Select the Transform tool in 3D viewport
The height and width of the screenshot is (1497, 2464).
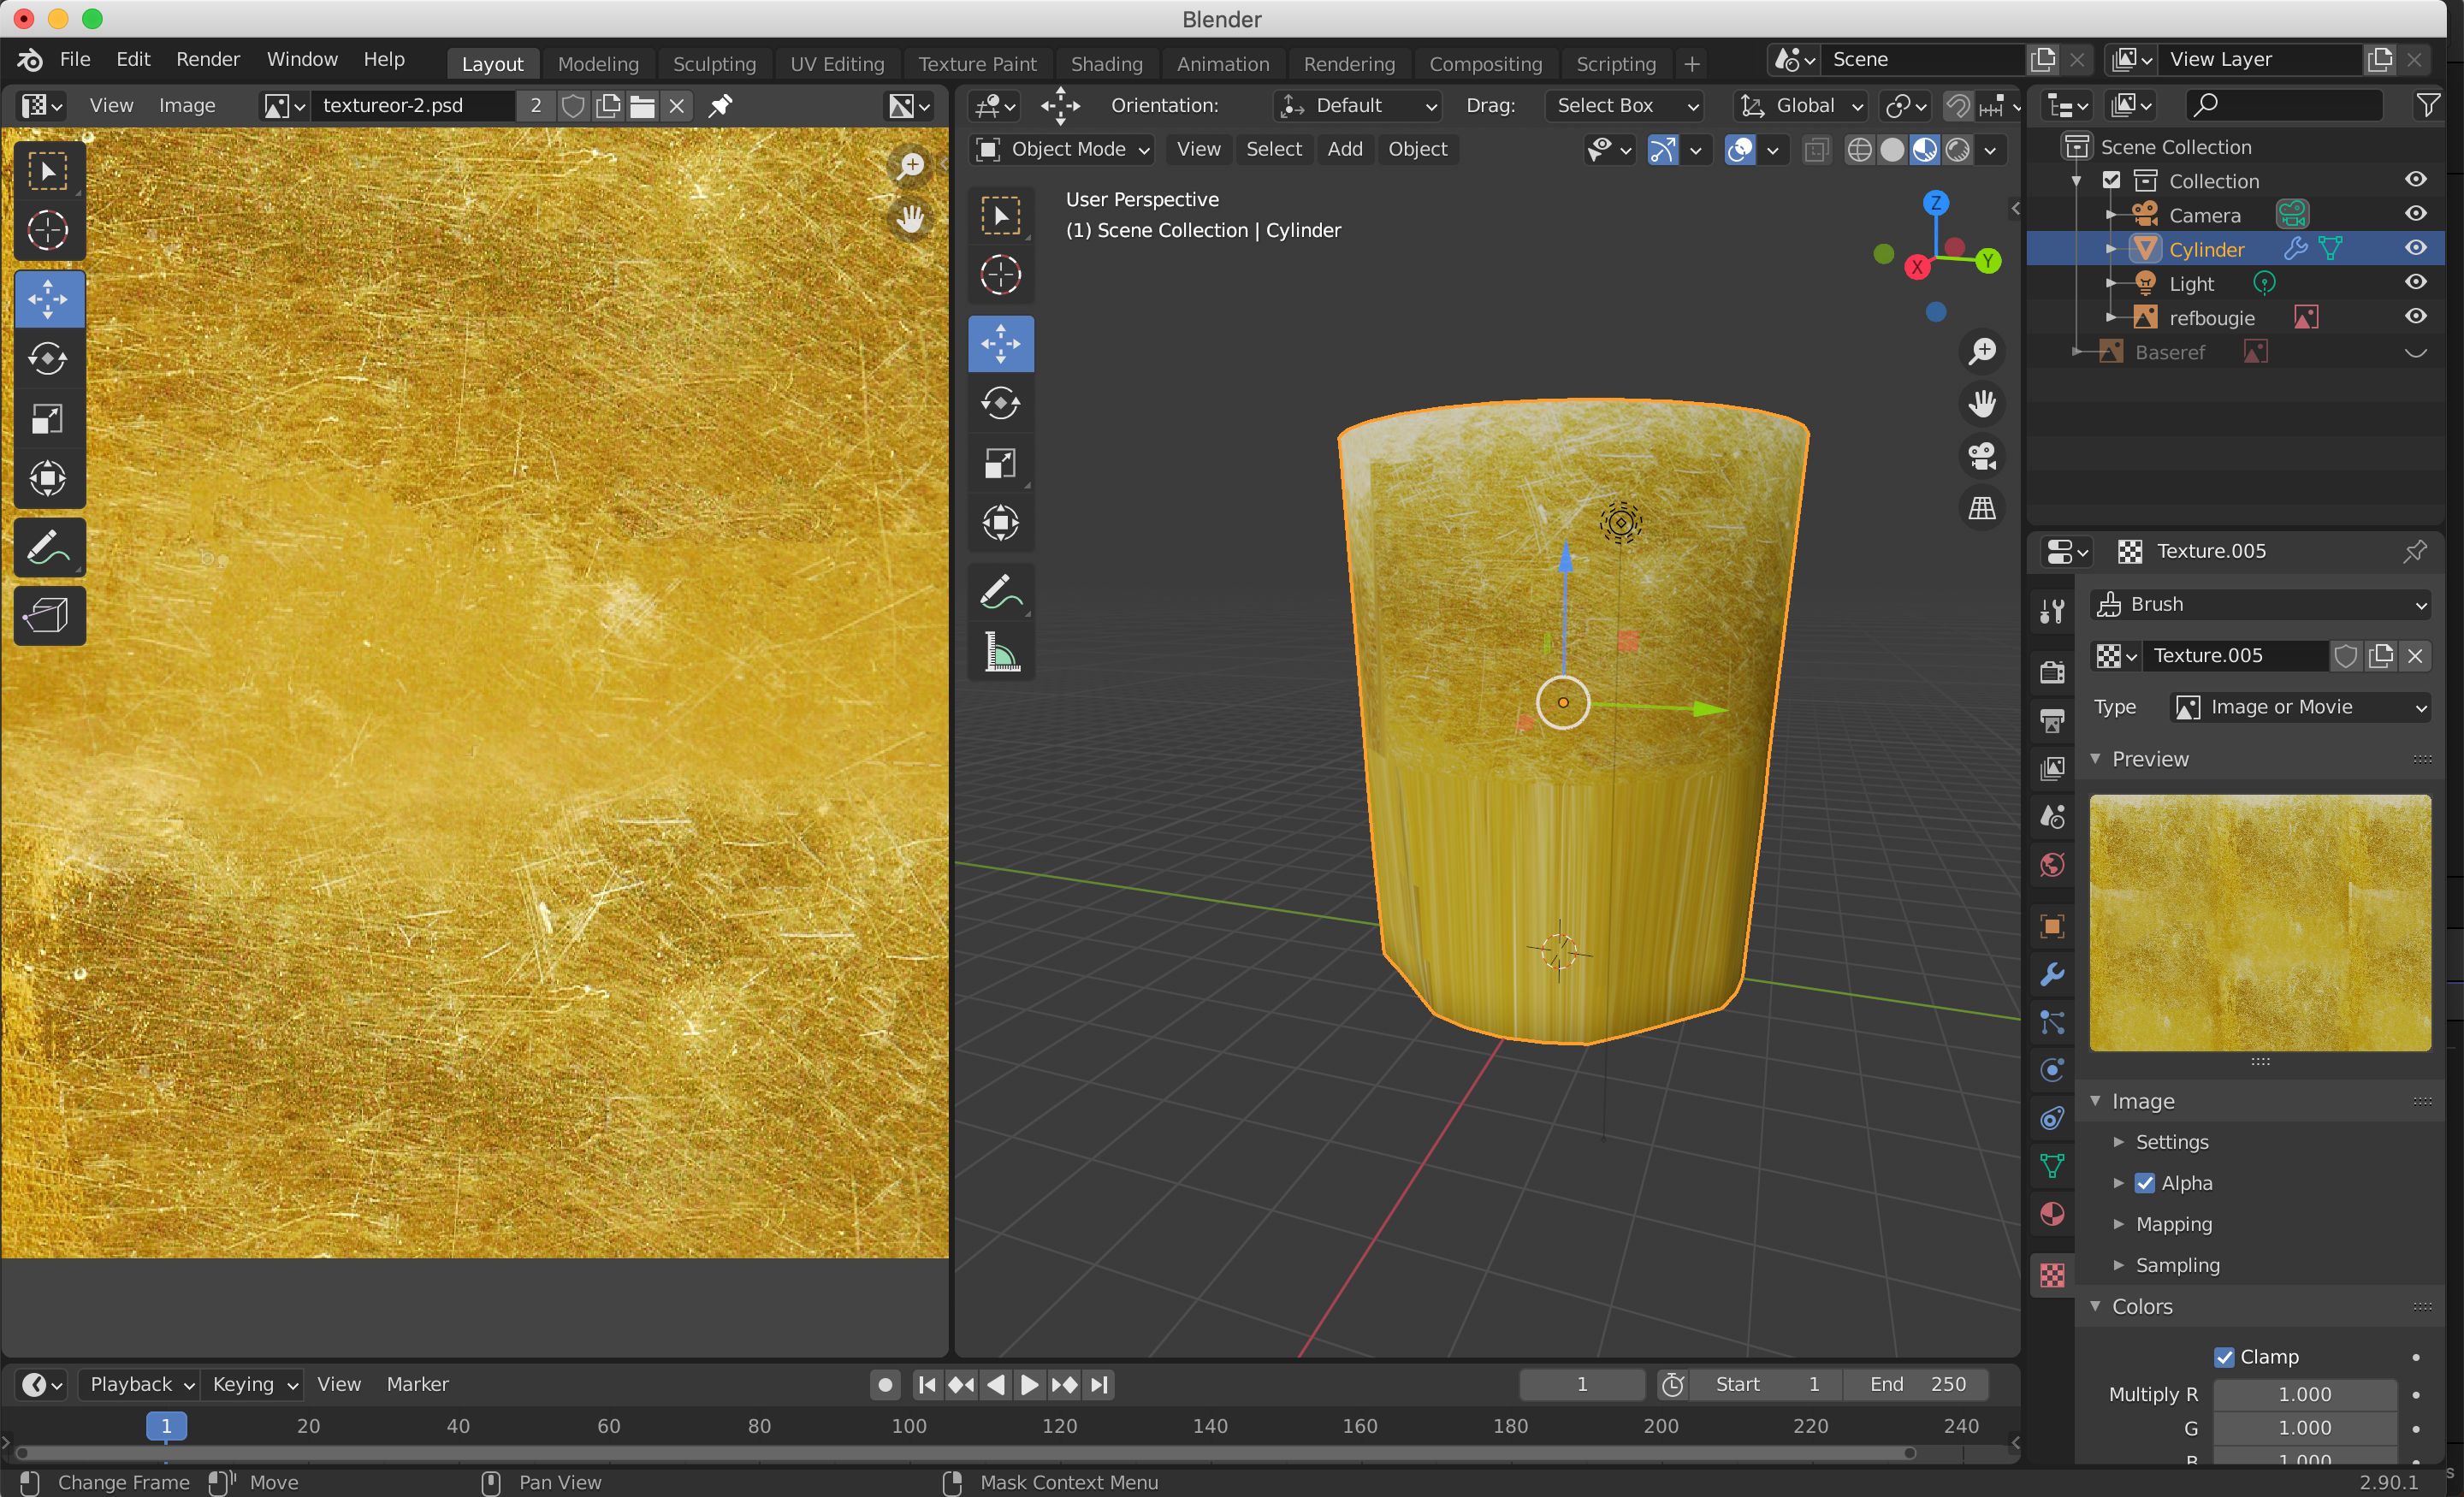click(x=1000, y=523)
